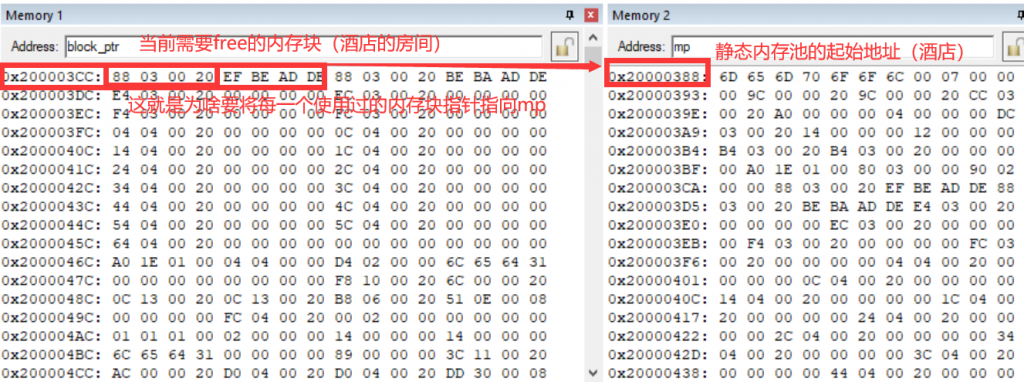The height and width of the screenshot is (382, 1024).
Task: Click address 0x20000401 in Memory 2
Action: [658, 281]
